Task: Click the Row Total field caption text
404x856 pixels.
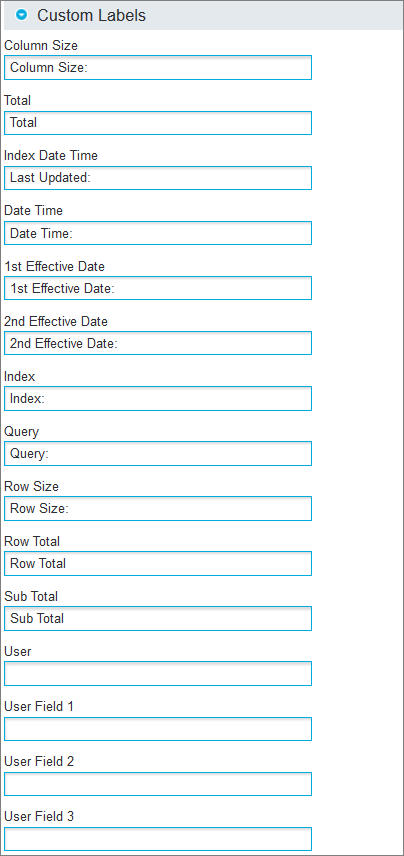Action: pyautogui.click(x=32, y=541)
